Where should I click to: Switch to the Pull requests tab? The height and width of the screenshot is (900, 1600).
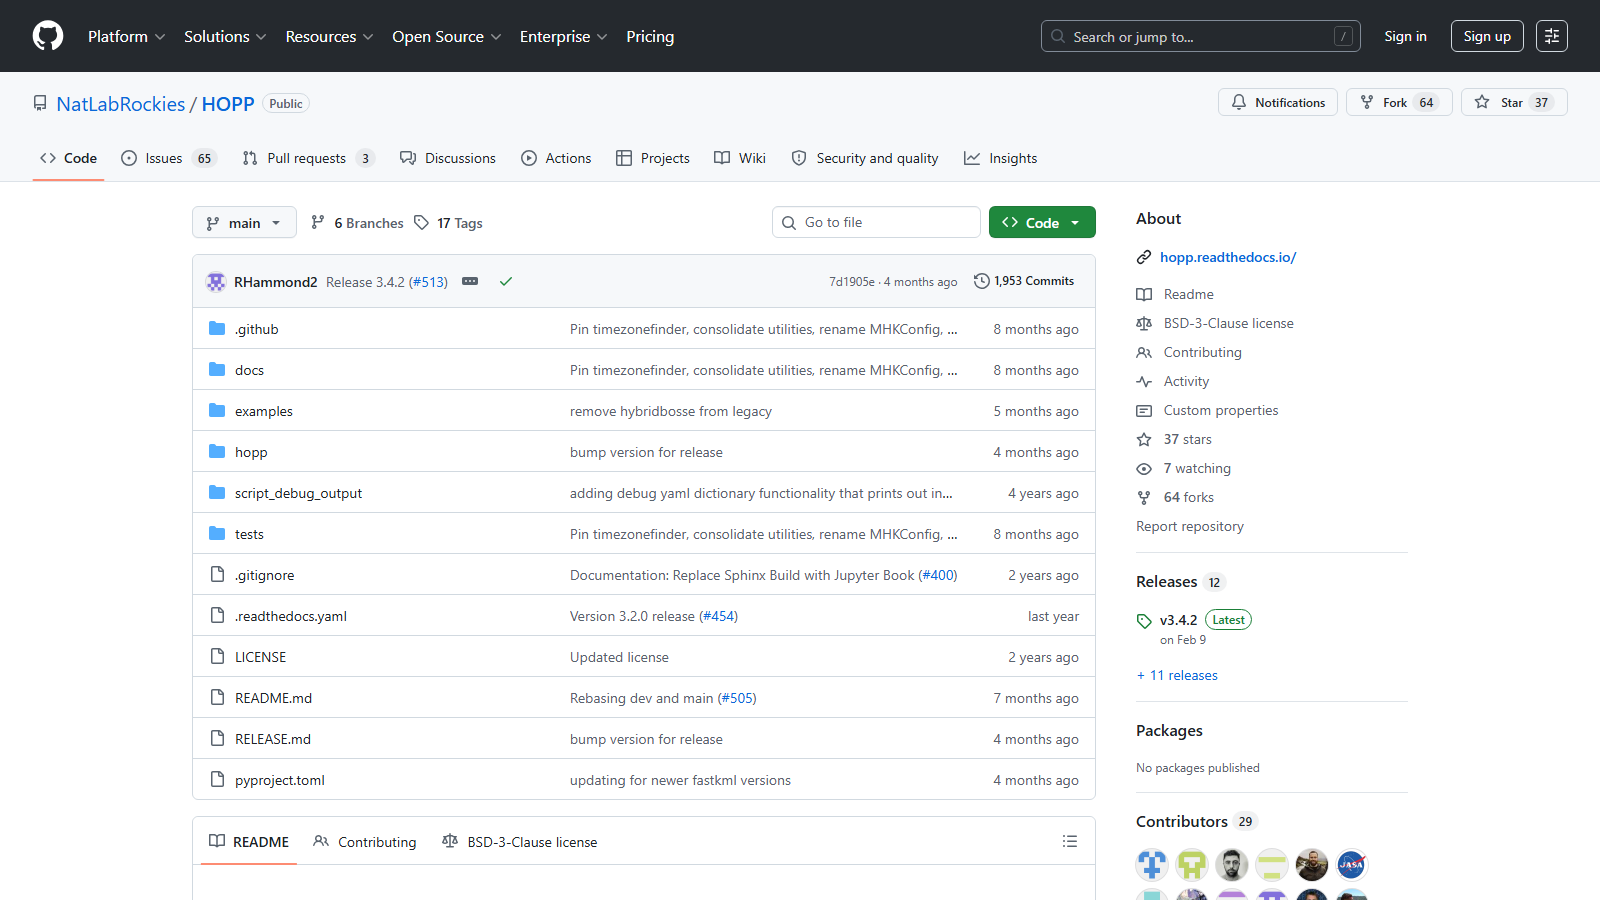pos(308,158)
